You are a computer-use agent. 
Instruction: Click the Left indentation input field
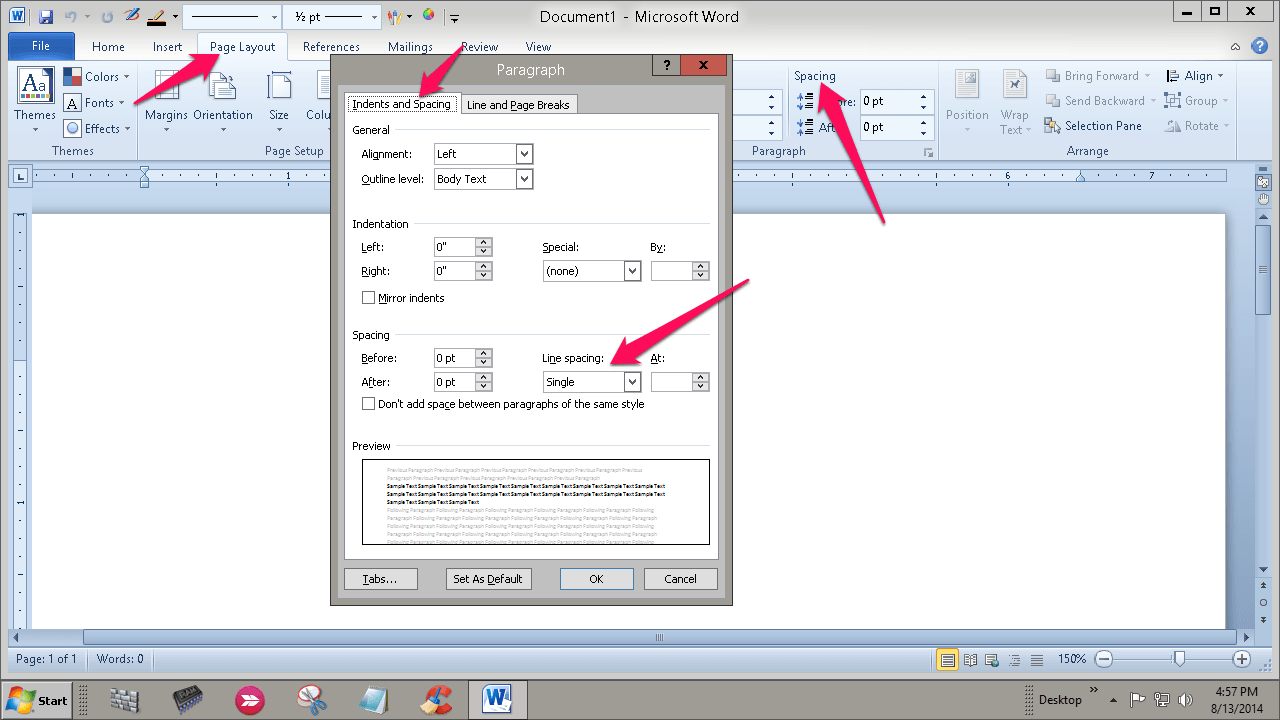(x=455, y=247)
